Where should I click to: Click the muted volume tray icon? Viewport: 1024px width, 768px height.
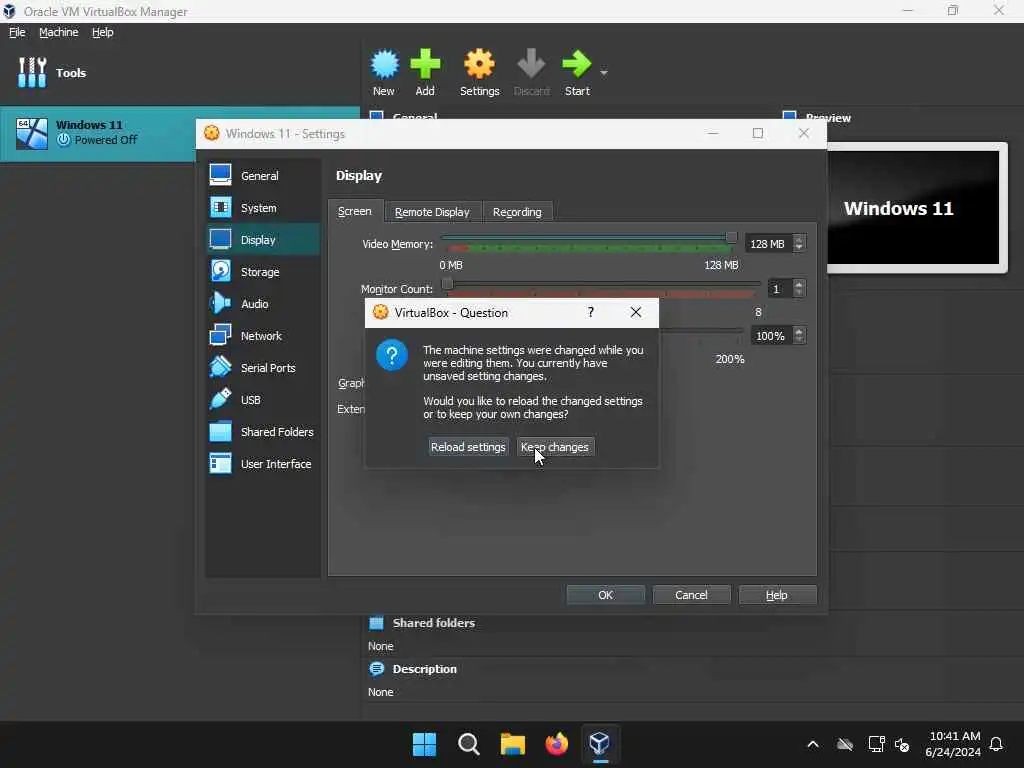pos(903,744)
